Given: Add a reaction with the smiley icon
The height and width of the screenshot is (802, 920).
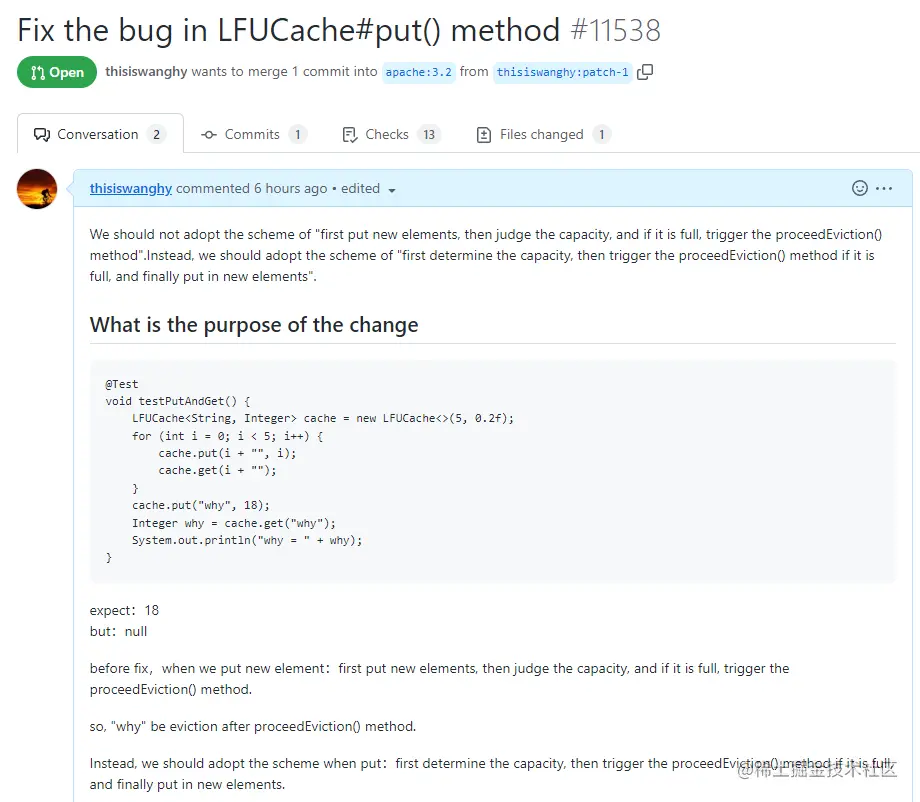Looking at the screenshot, I should tap(860, 188).
